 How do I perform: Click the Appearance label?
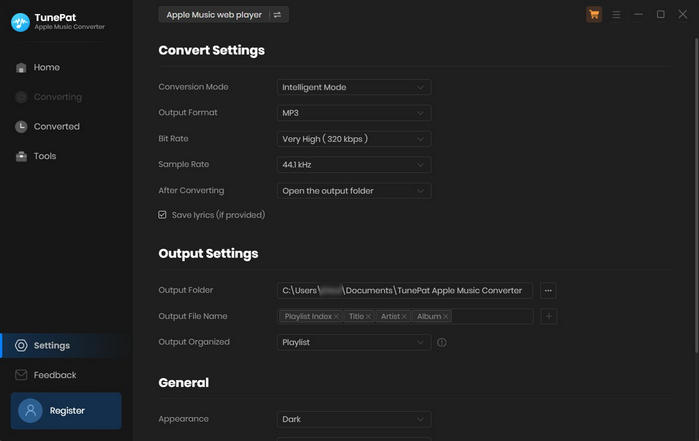pyautogui.click(x=184, y=419)
